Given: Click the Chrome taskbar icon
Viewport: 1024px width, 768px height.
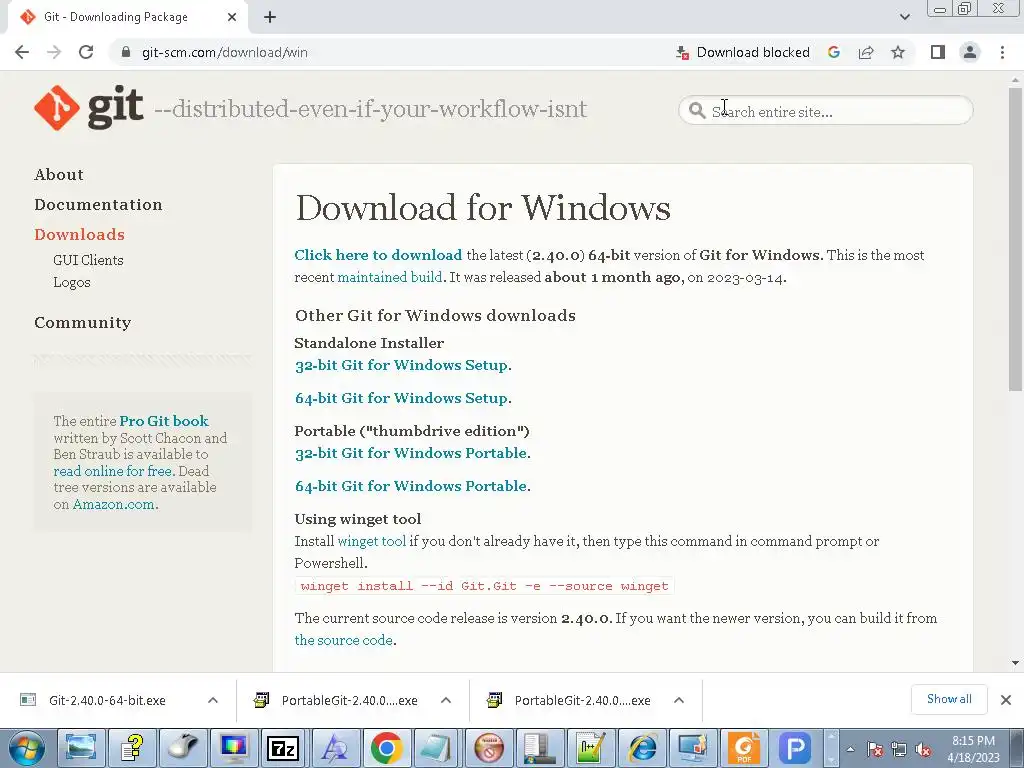Looking at the screenshot, I should pos(386,748).
